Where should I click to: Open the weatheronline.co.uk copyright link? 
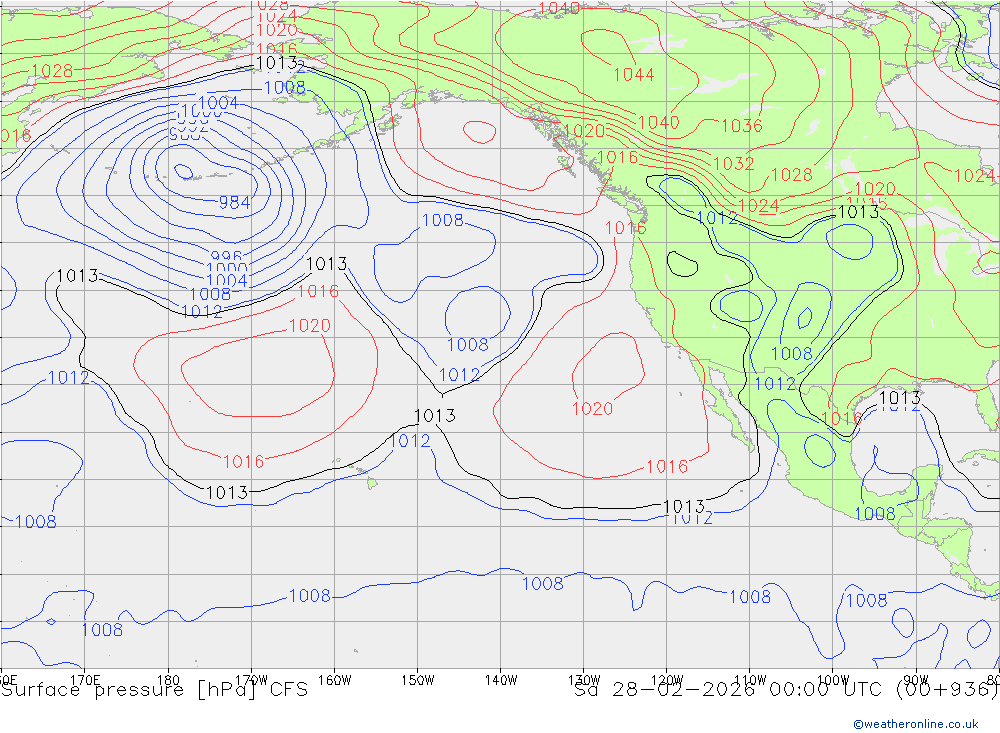916,724
